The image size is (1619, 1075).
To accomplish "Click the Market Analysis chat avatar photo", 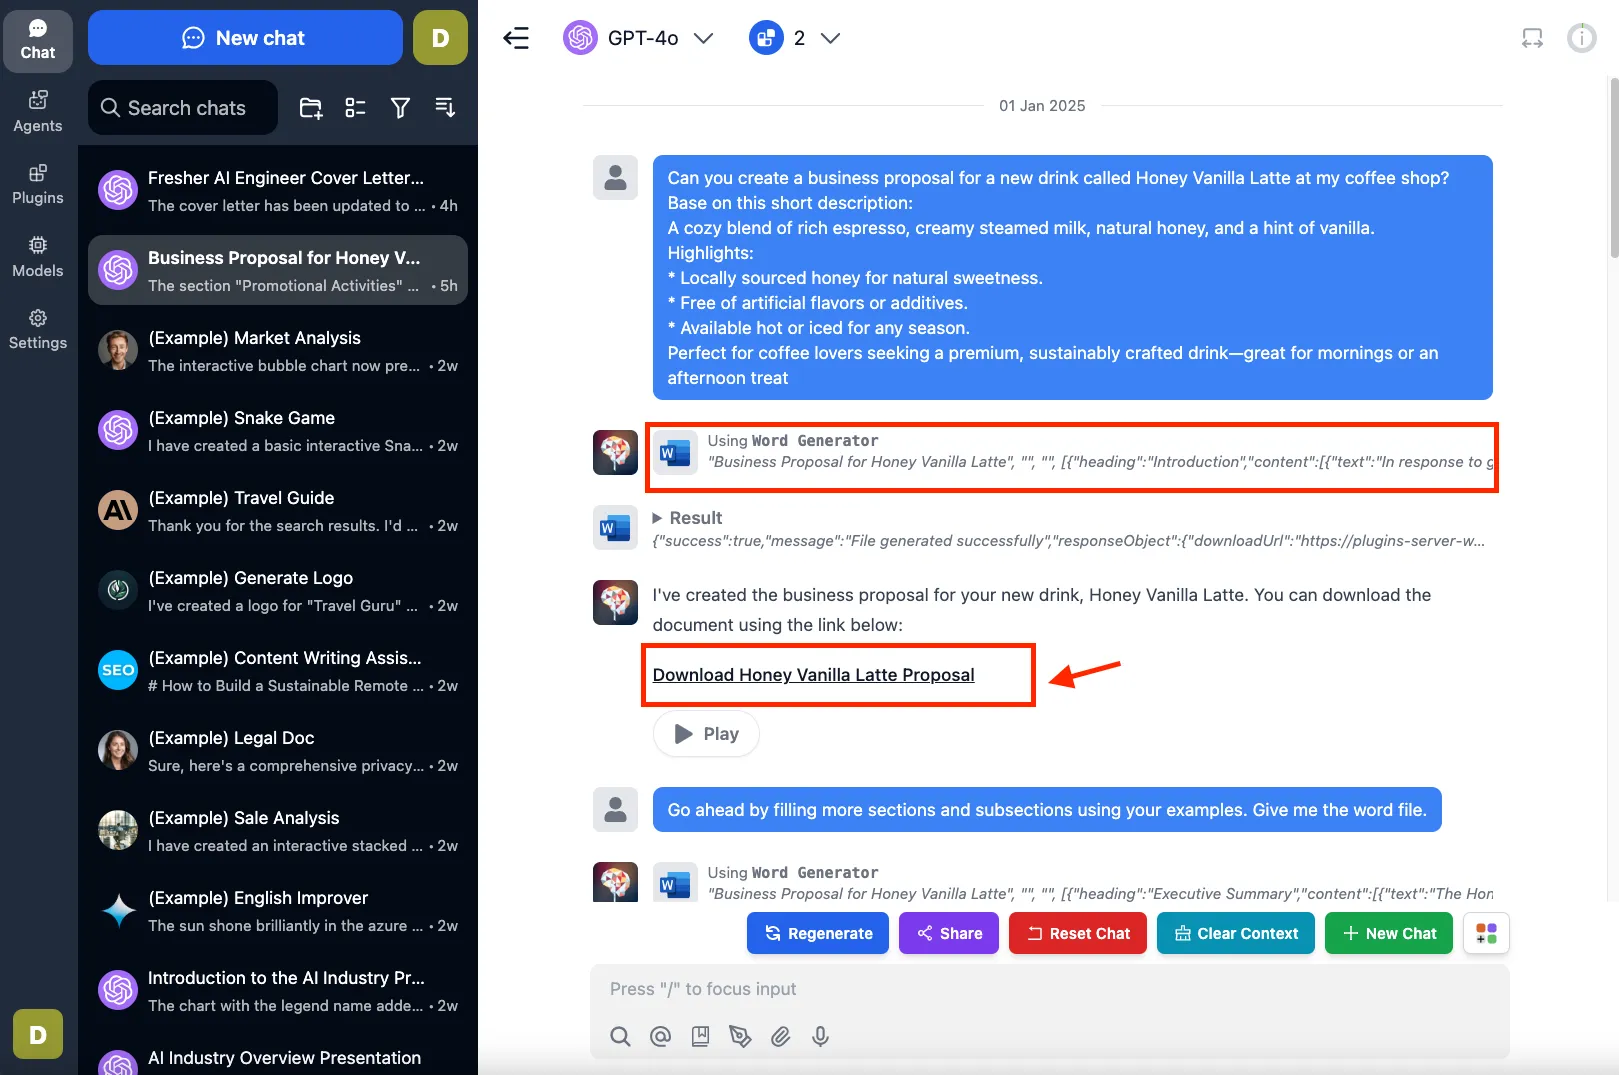I will [118, 350].
